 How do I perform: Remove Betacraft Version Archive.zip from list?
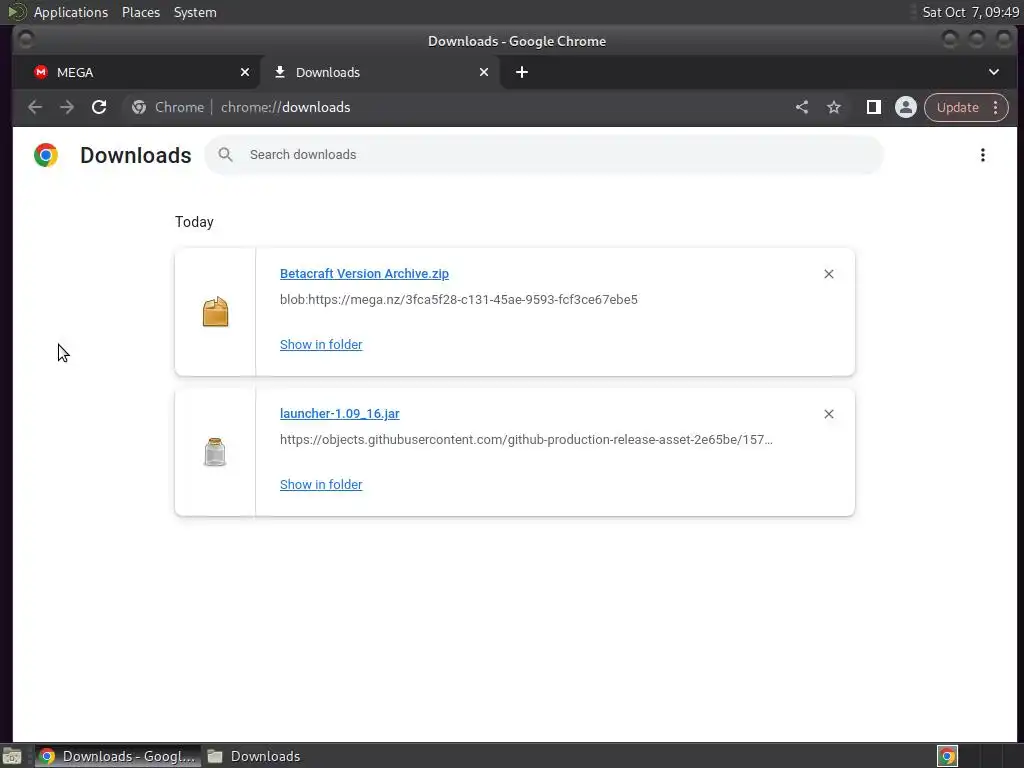pyautogui.click(x=829, y=274)
